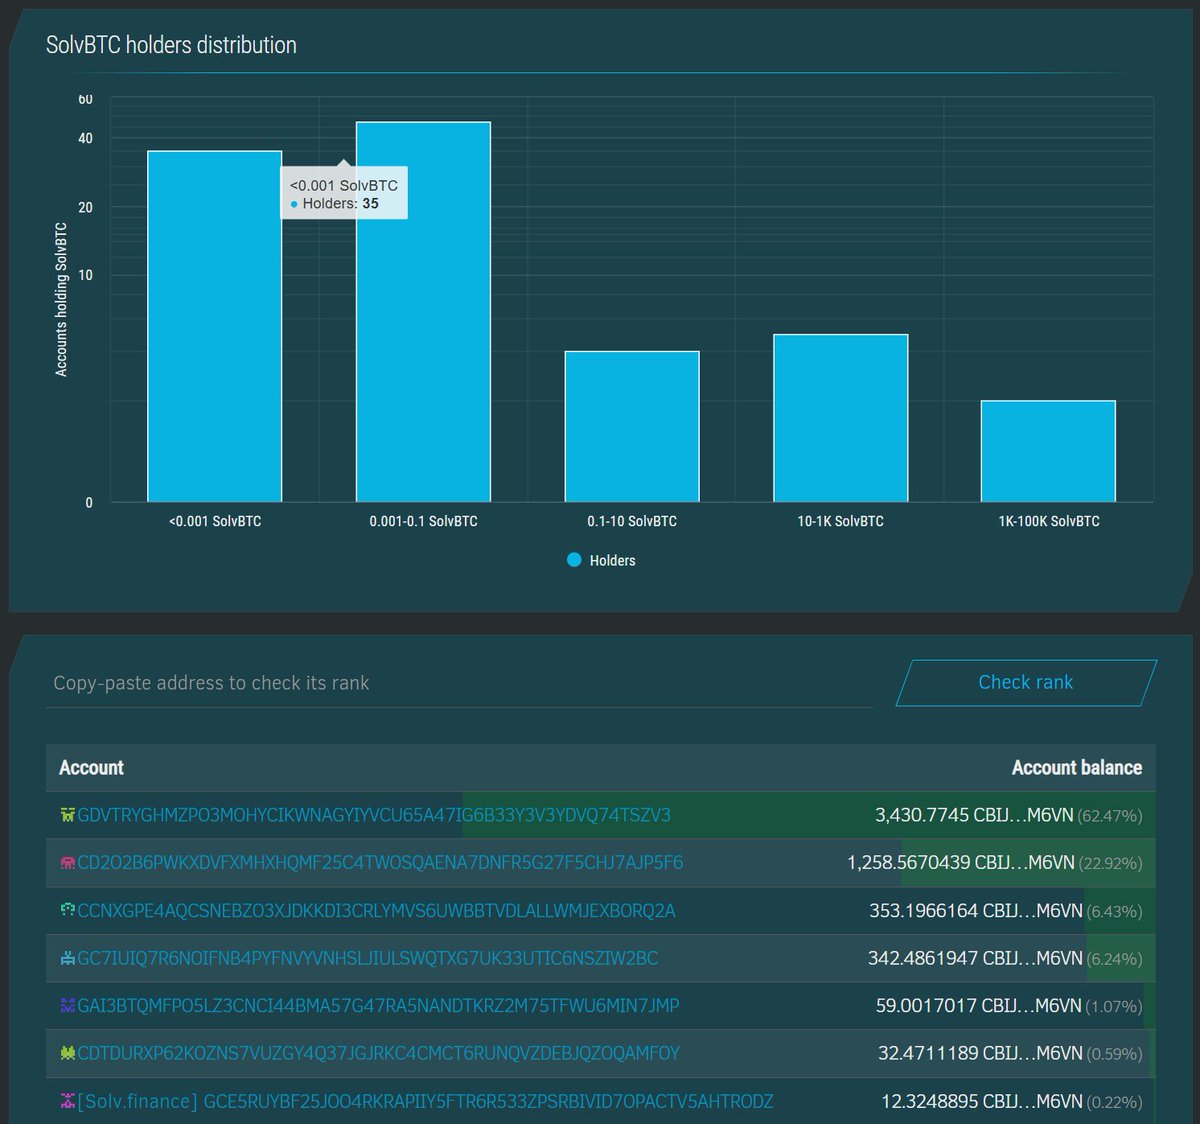Screen dimensions: 1200x1124
Task: Open account GDVTRYGHMZPO3MOHYCIKWNAGYIYVCU65A47IG6B33Y3V3YDVQ74TSZV3
Action: point(374,815)
